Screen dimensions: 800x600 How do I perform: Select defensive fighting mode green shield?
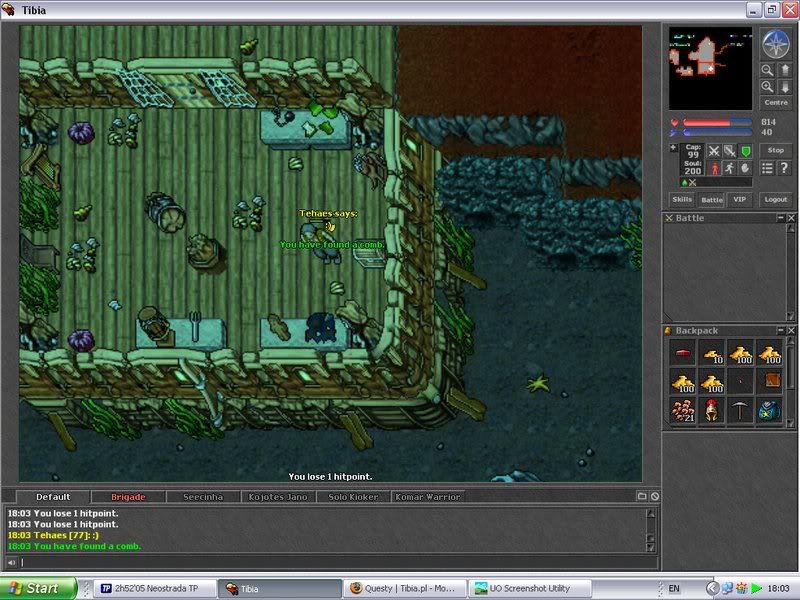coord(745,151)
